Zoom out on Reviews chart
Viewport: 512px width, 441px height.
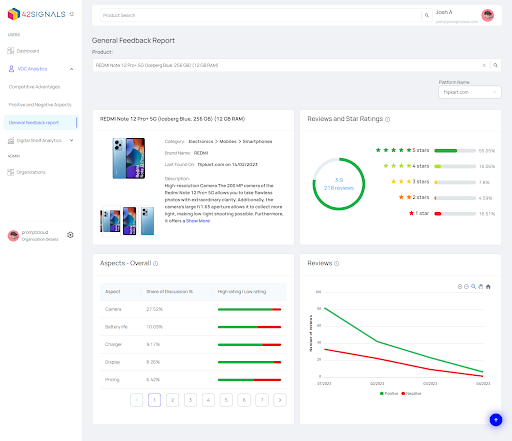pos(466,287)
